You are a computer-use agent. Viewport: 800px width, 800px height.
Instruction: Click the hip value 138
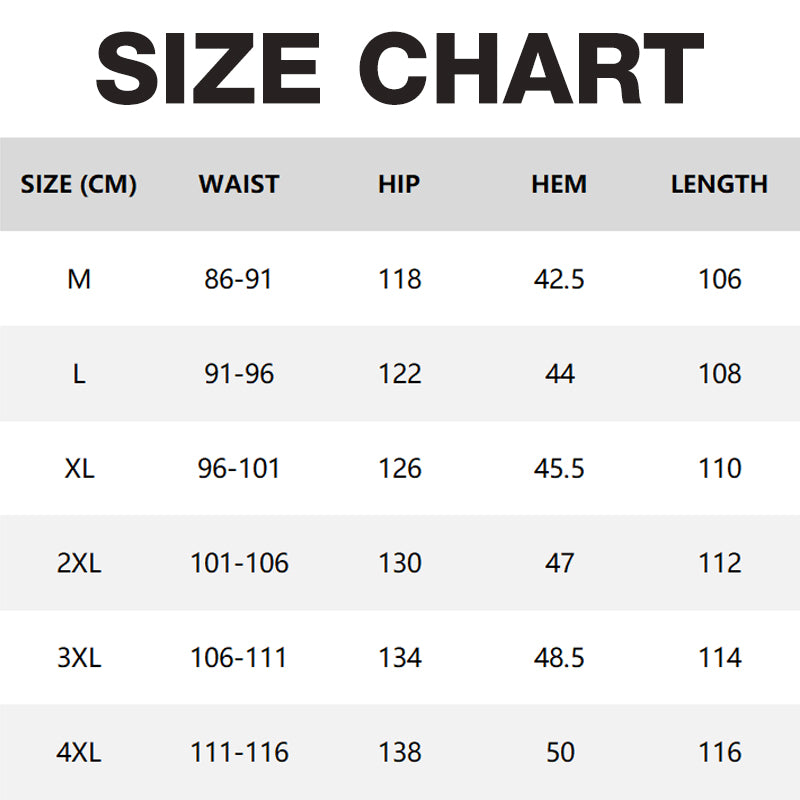[x=399, y=752]
